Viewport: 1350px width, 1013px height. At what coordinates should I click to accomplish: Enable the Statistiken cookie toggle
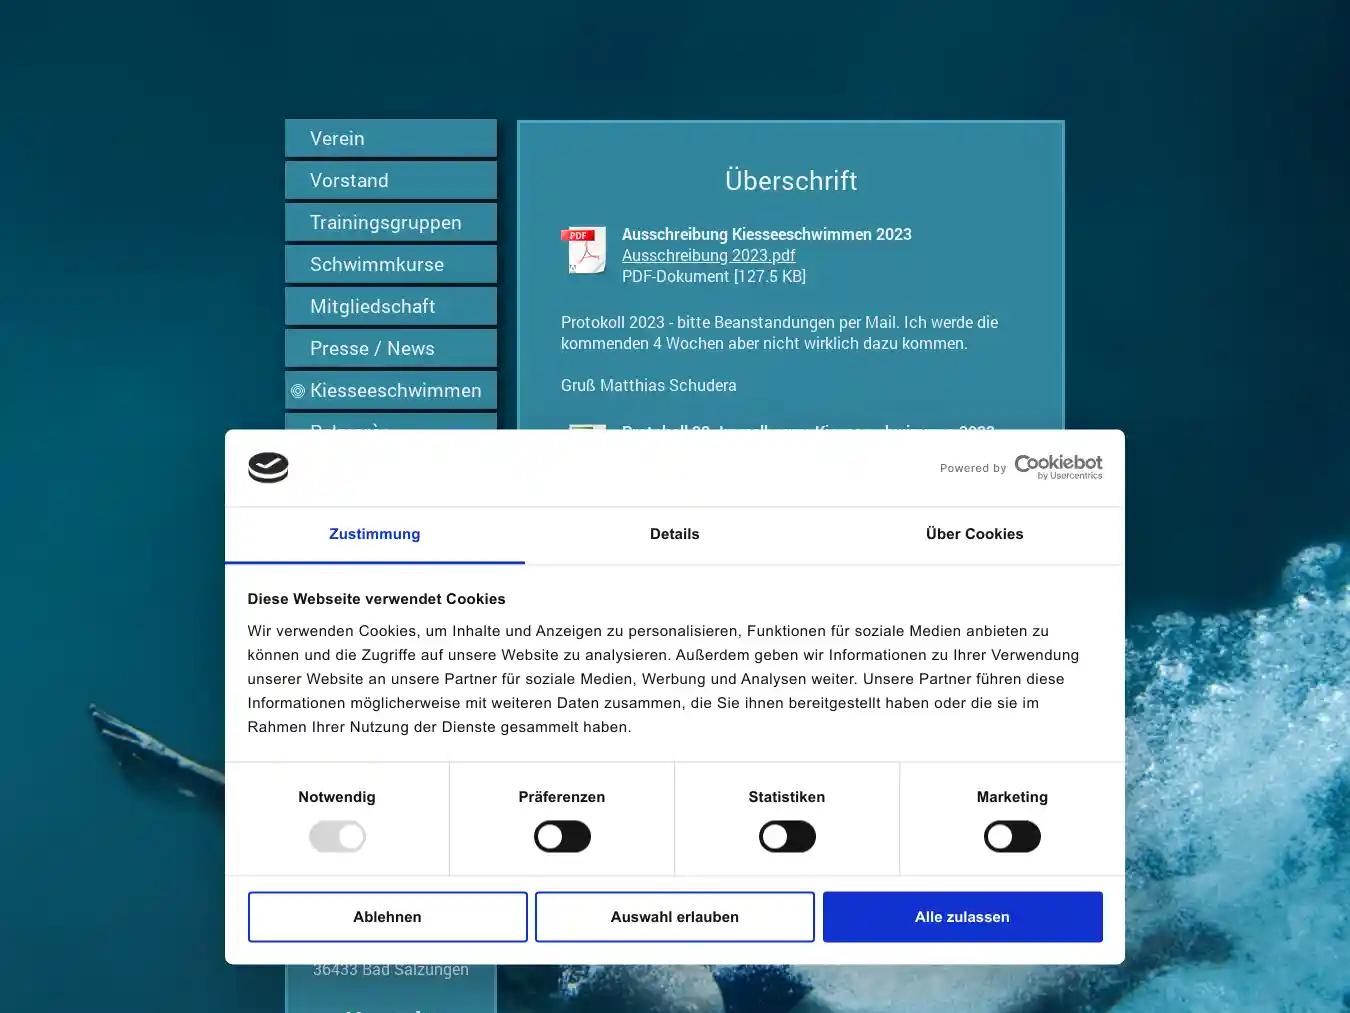click(x=787, y=836)
